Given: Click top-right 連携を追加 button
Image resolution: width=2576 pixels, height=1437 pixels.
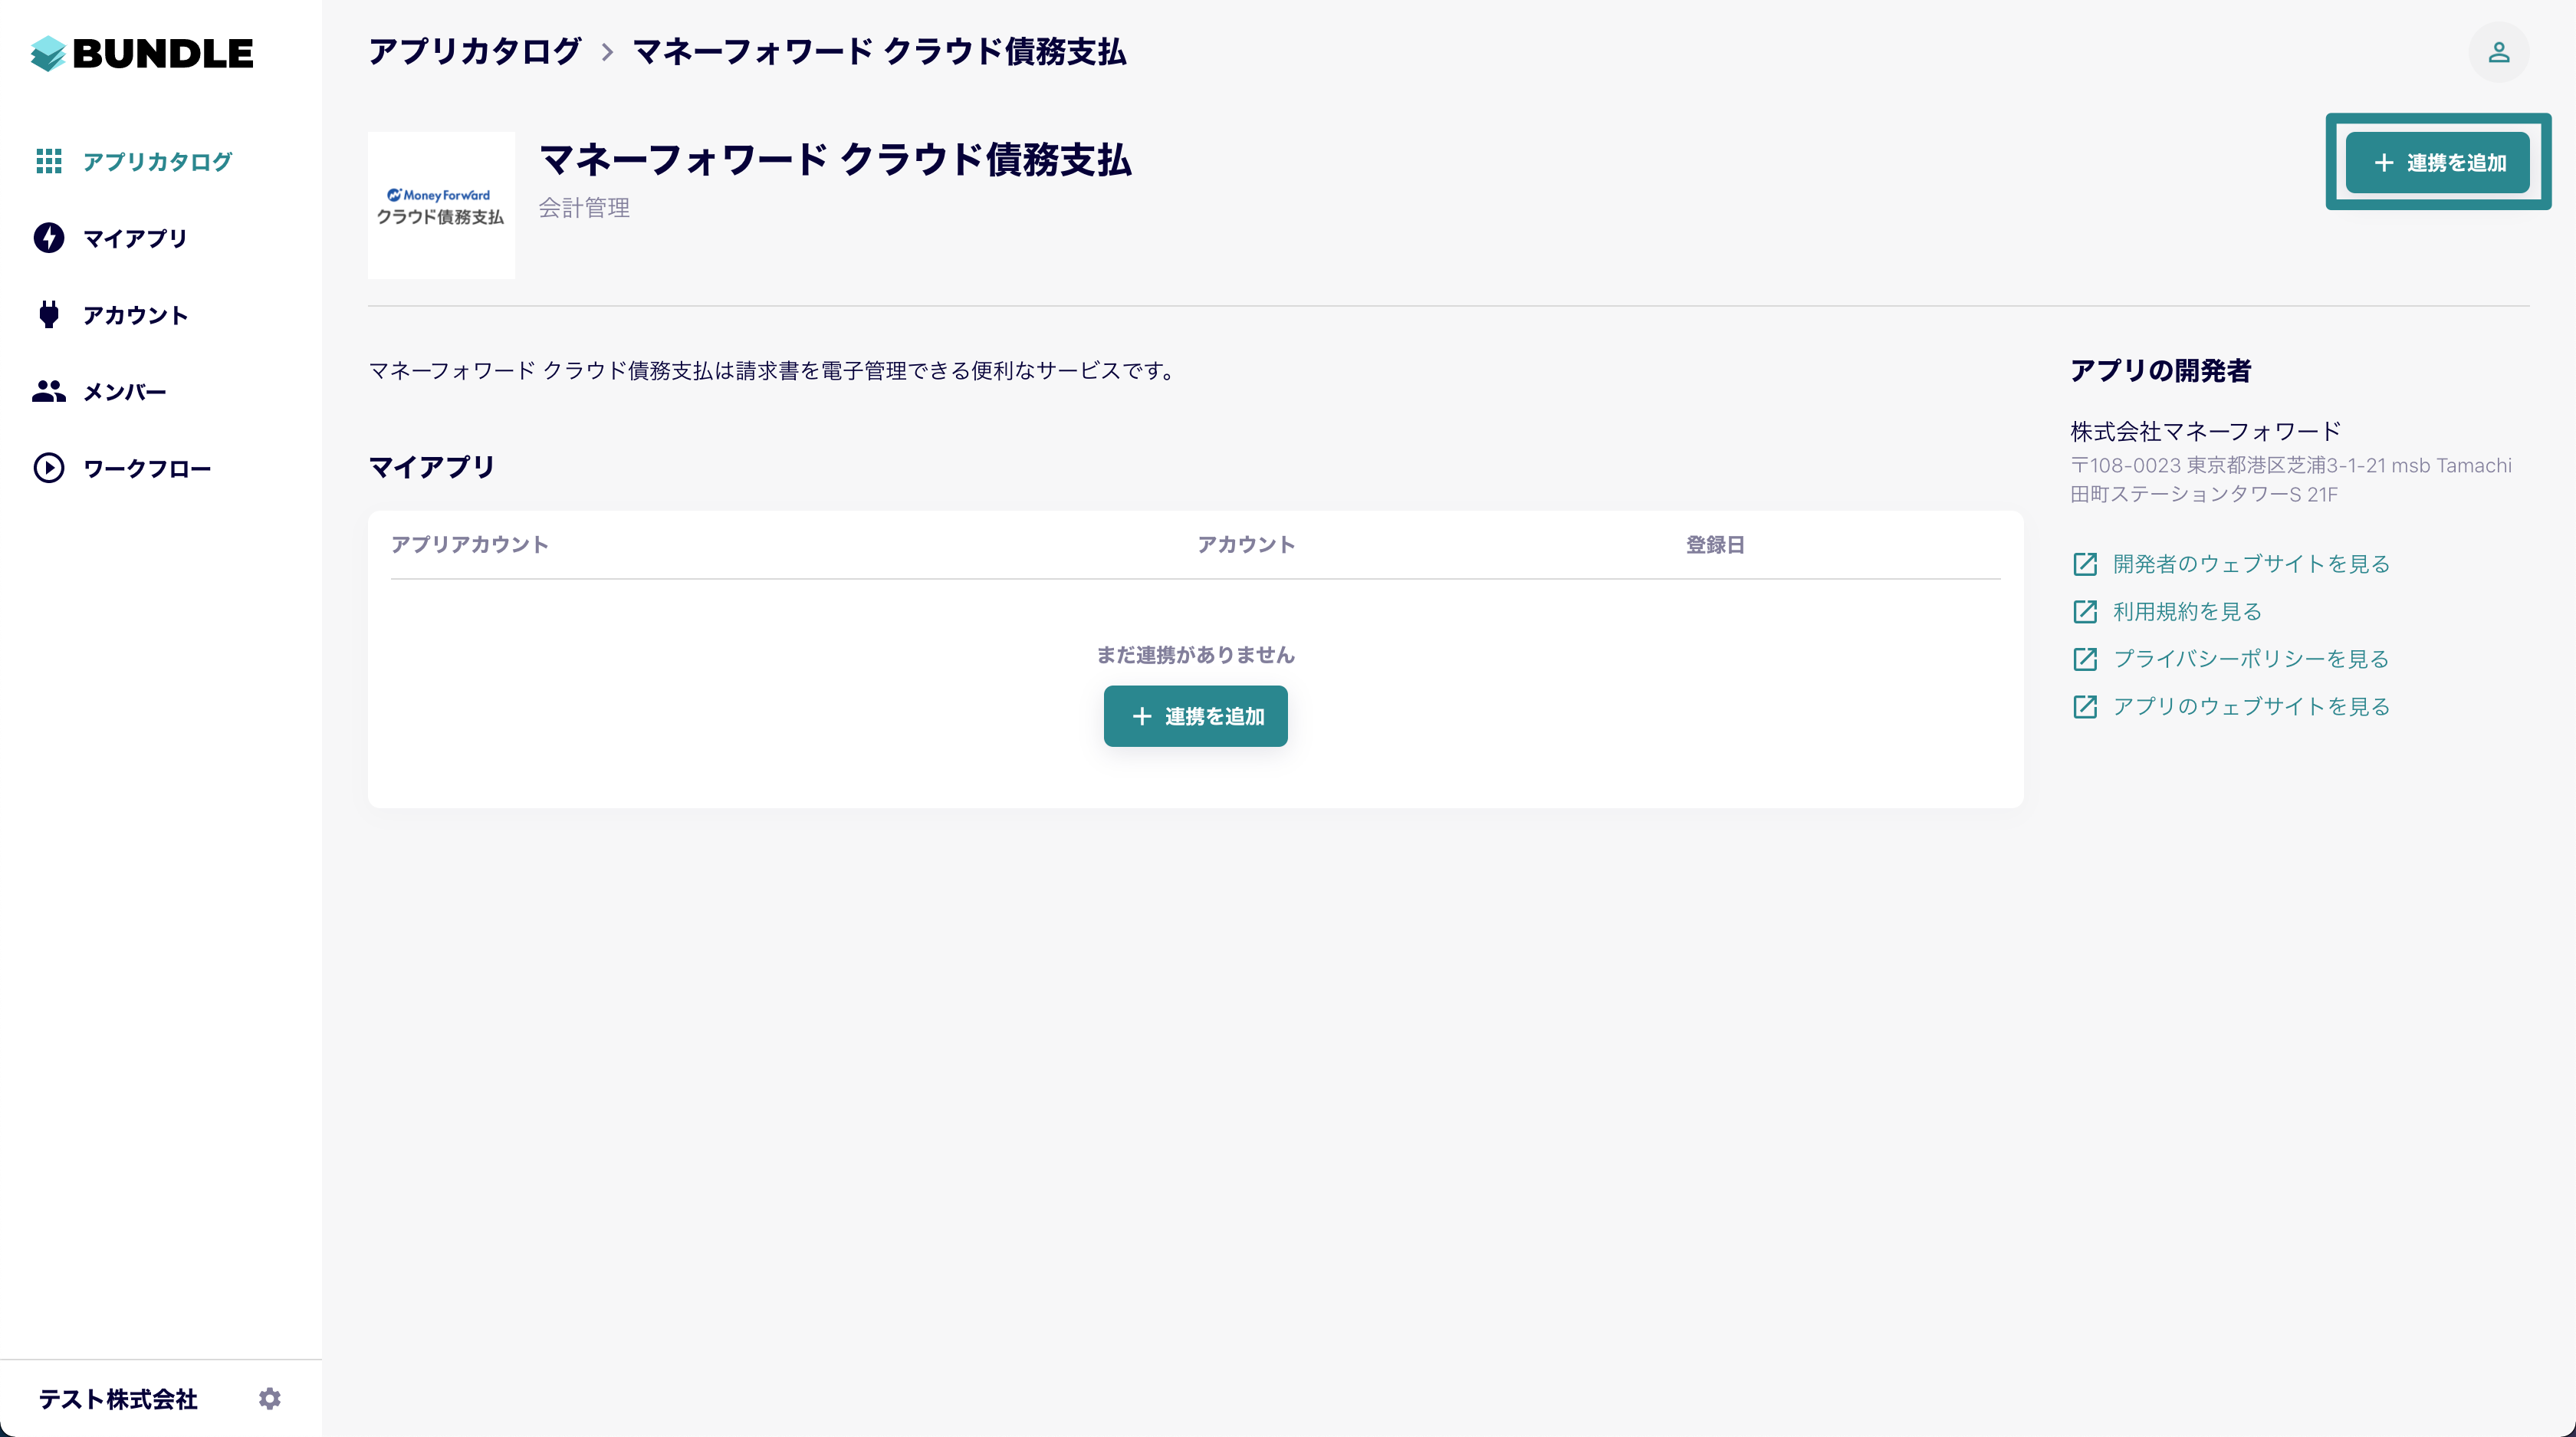Looking at the screenshot, I should pyautogui.click(x=2438, y=162).
